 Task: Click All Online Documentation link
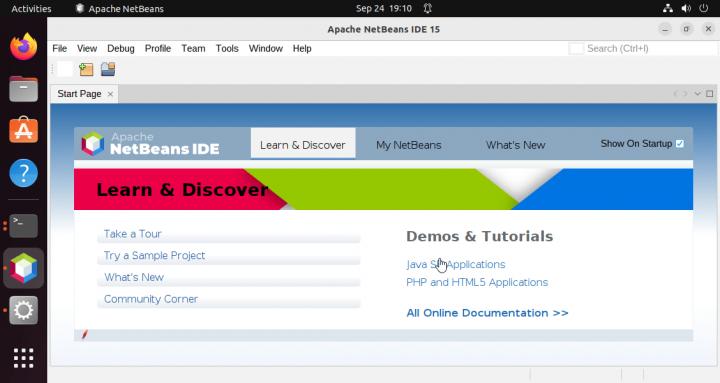[487, 313]
